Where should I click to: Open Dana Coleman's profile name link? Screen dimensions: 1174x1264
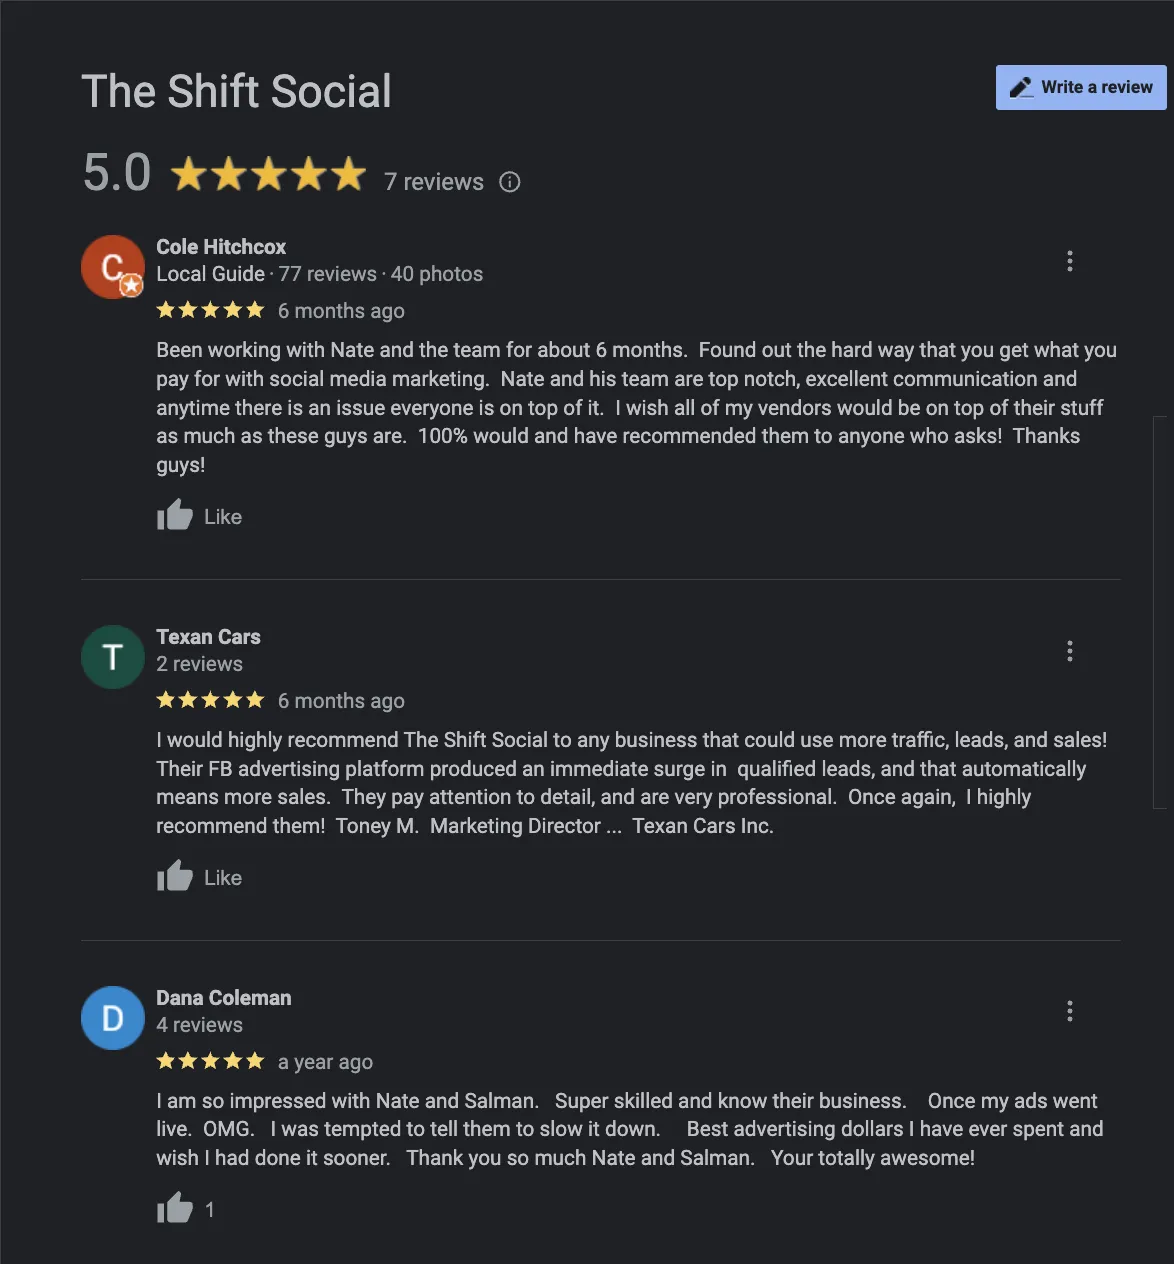(224, 998)
